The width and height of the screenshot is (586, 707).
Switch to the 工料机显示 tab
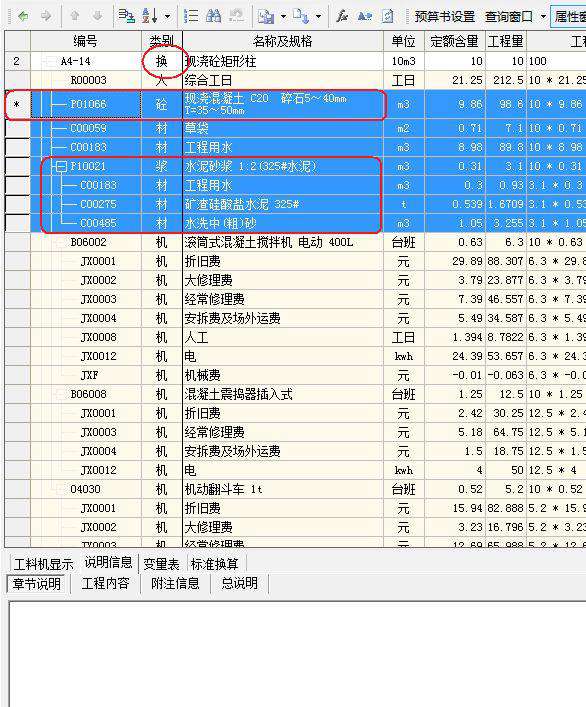click(x=43, y=564)
